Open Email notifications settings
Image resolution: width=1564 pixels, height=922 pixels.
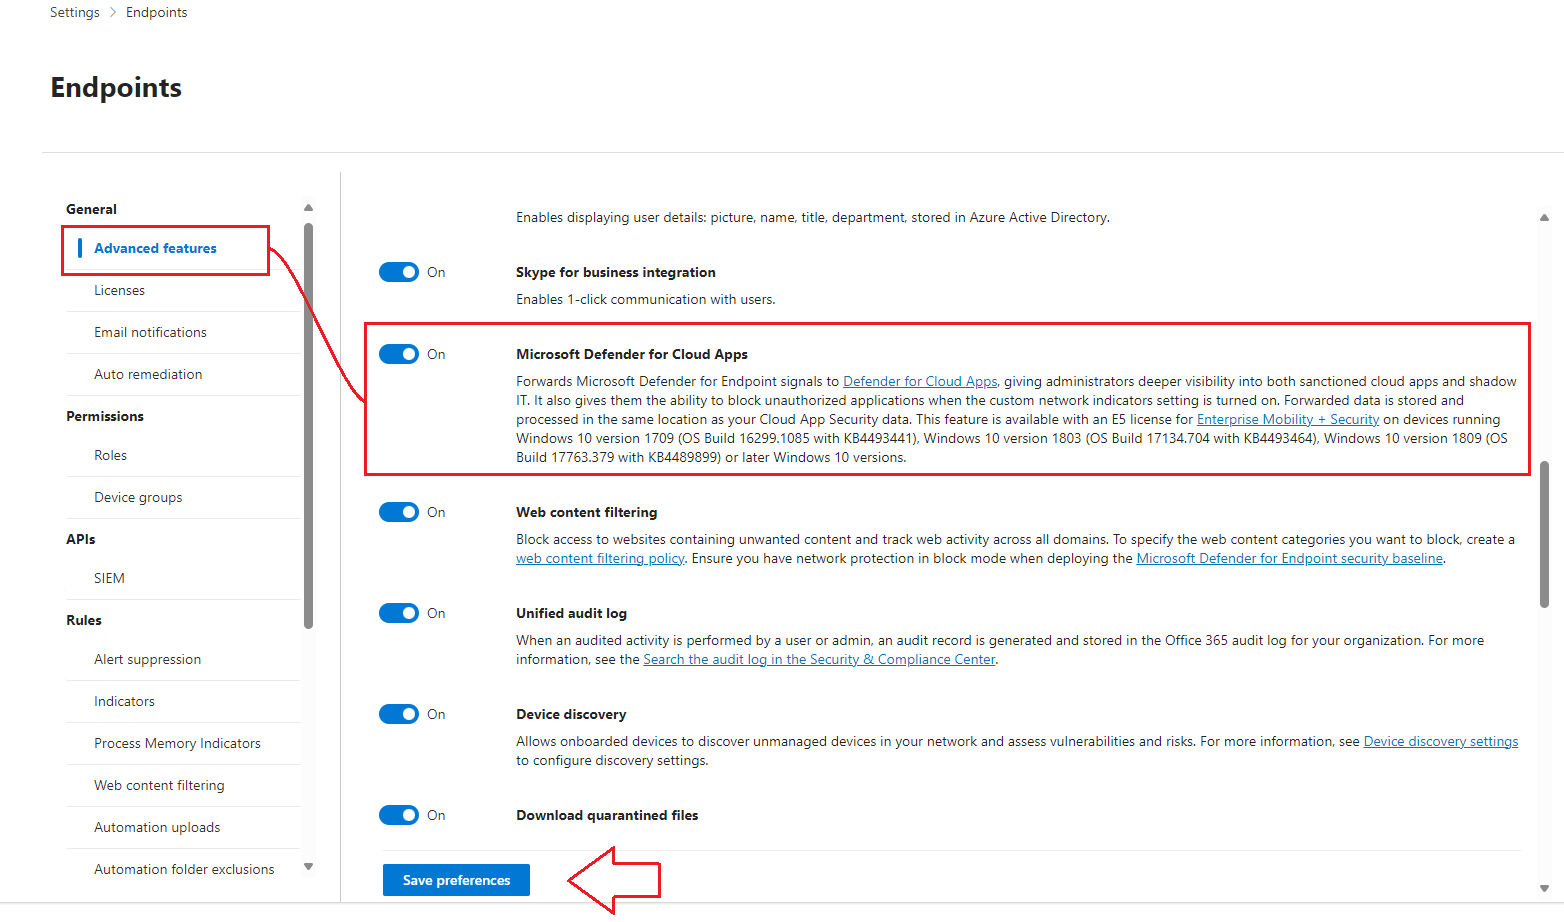[150, 332]
